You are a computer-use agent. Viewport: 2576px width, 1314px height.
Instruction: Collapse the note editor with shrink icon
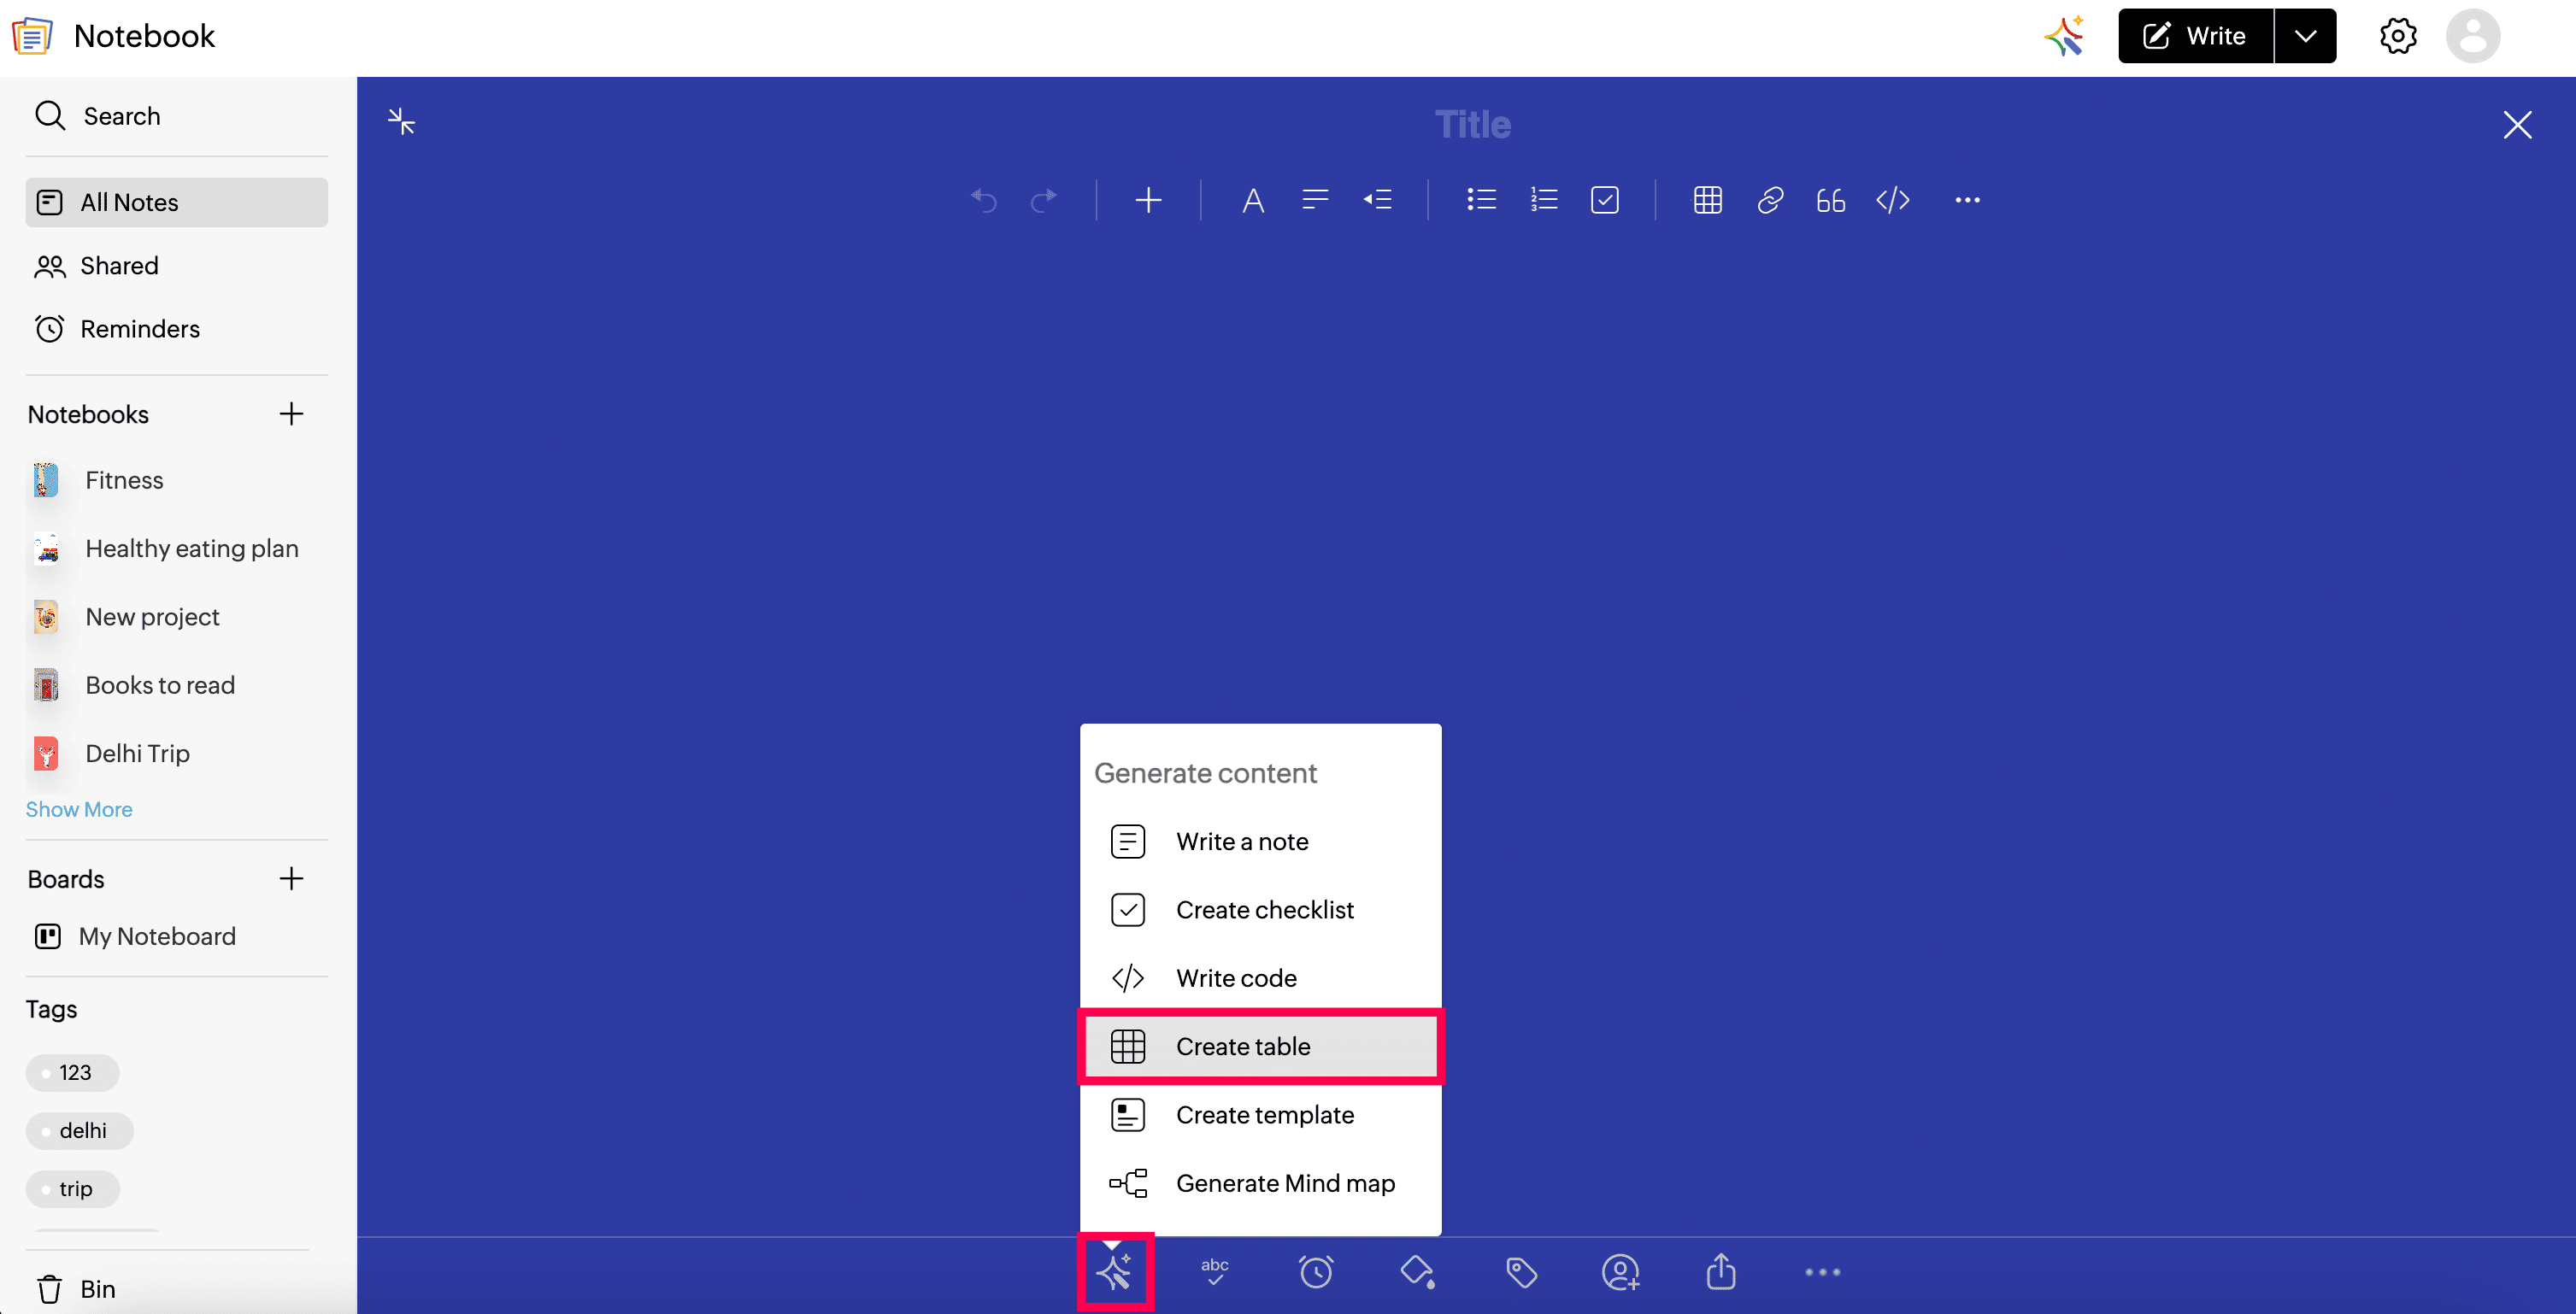(401, 121)
